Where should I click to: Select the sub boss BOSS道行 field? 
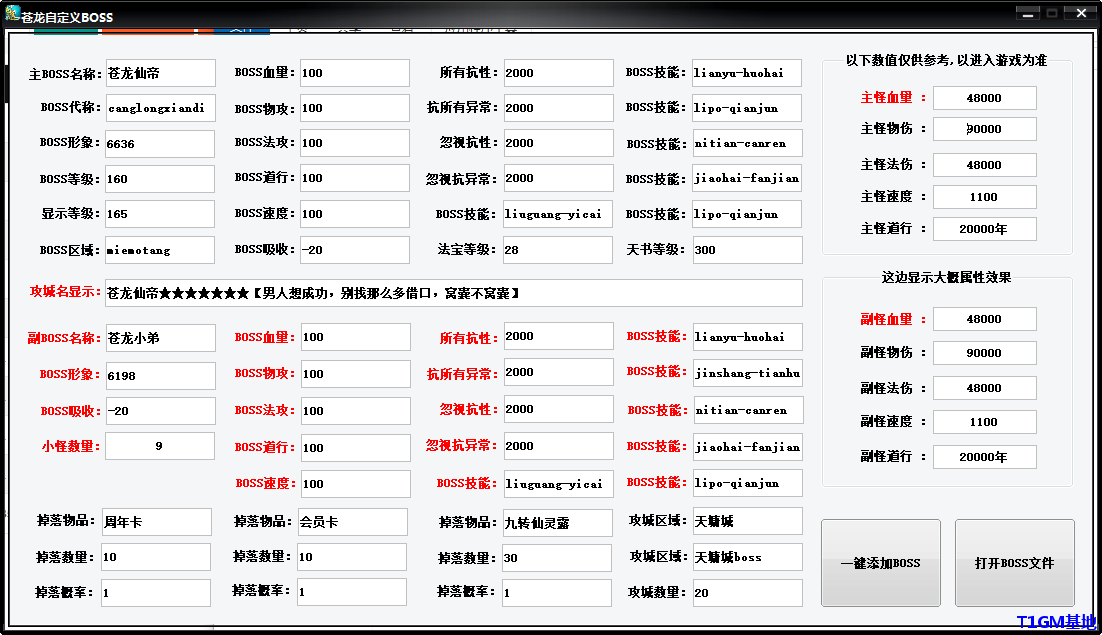(x=356, y=447)
